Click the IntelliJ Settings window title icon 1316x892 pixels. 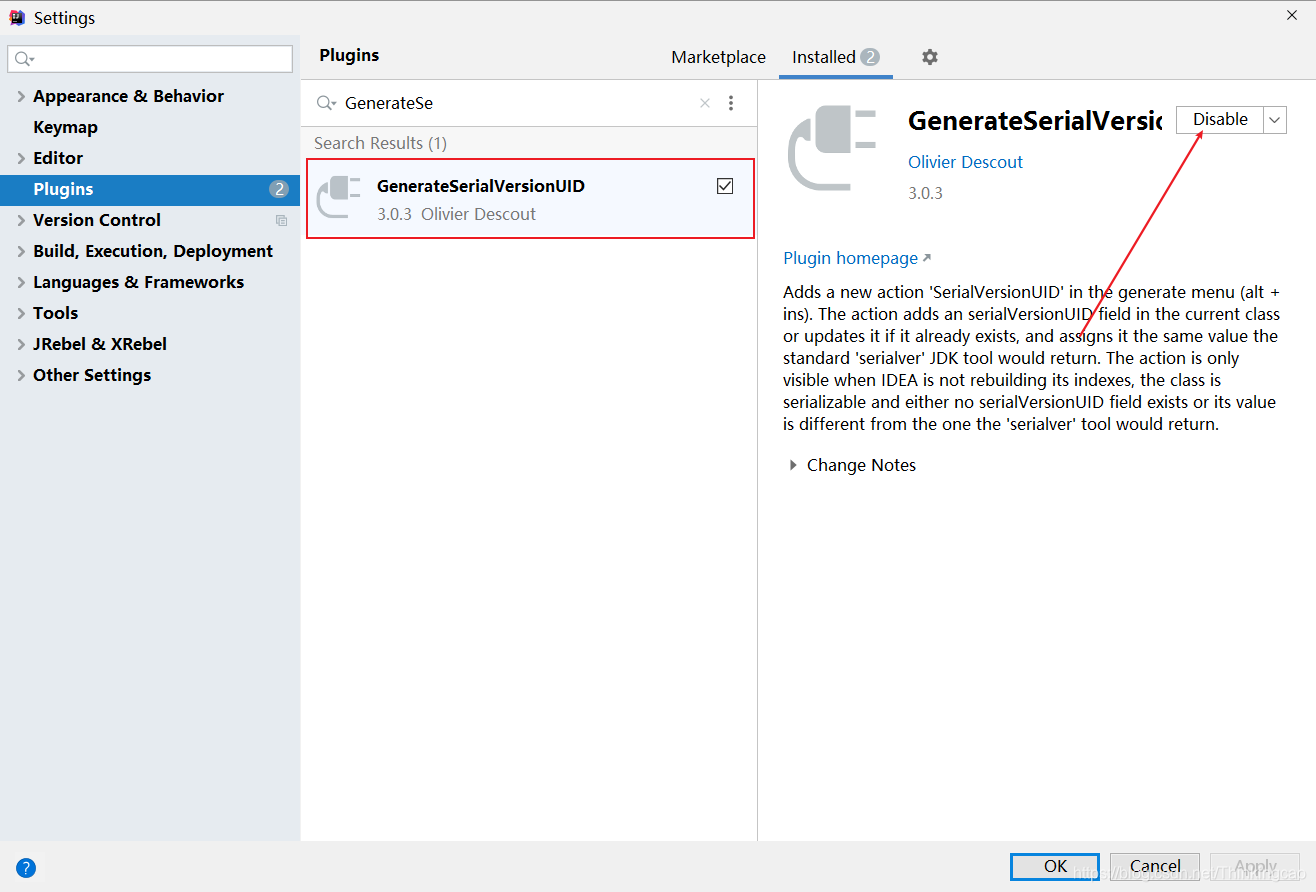point(17,17)
